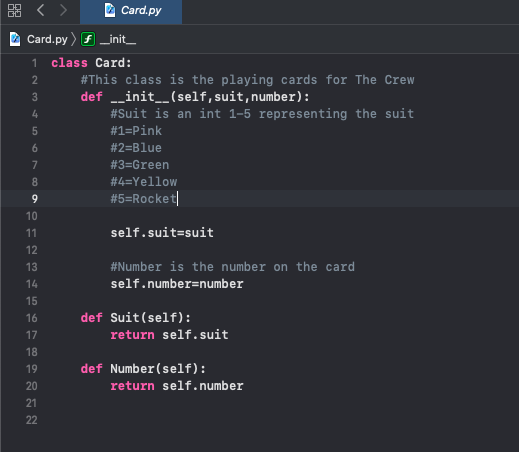Click line number 19 in the gutter

(32, 369)
